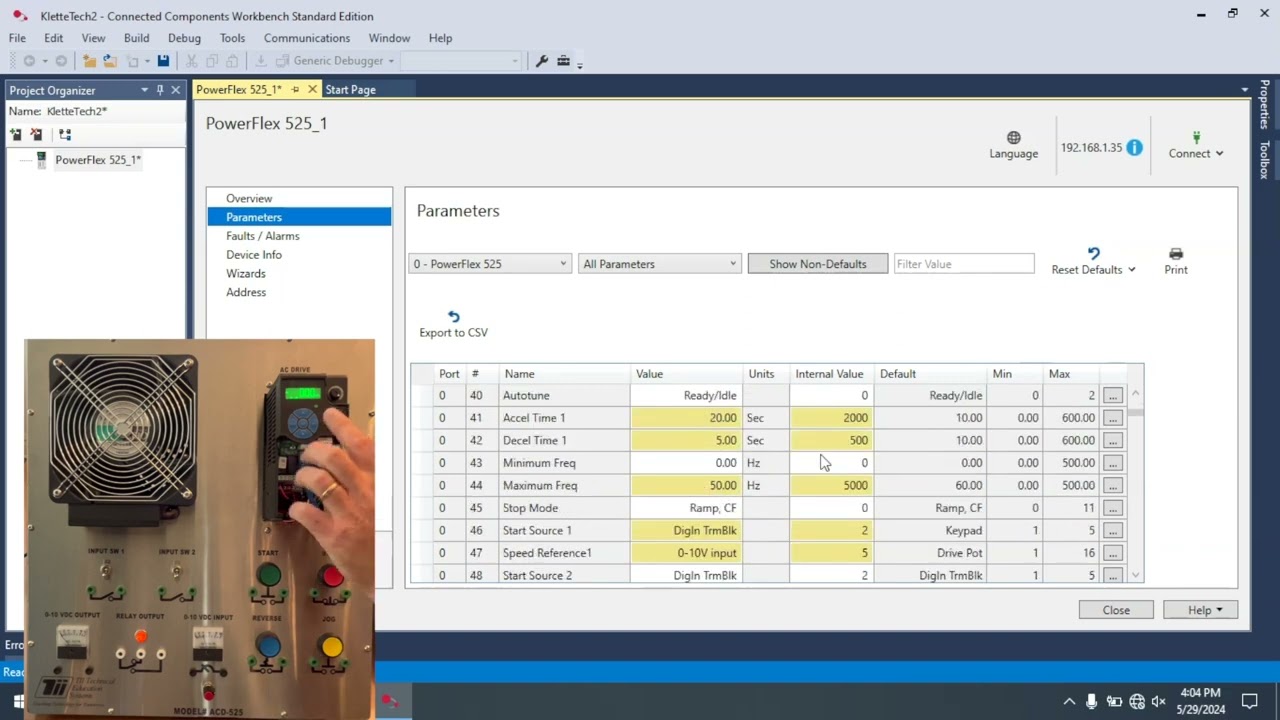Click Speed Reference1 value 0-10V input
The width and height of the screenshot is (1280, 720).
(686, 553)
